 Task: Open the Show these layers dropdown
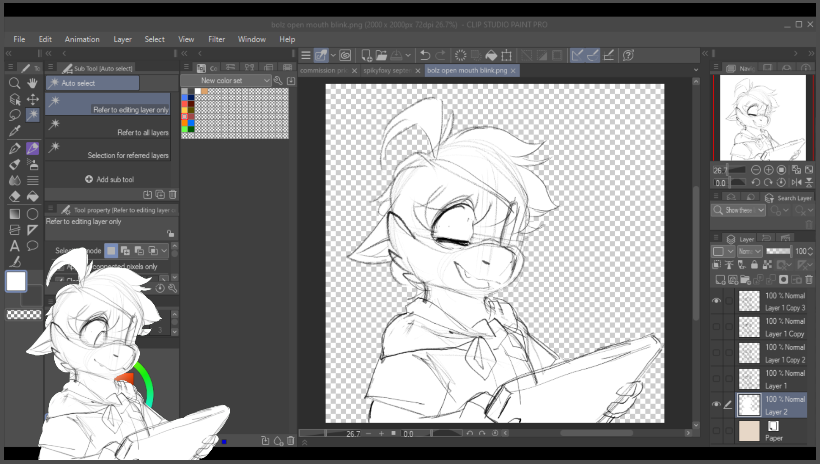tap(738, 210)
